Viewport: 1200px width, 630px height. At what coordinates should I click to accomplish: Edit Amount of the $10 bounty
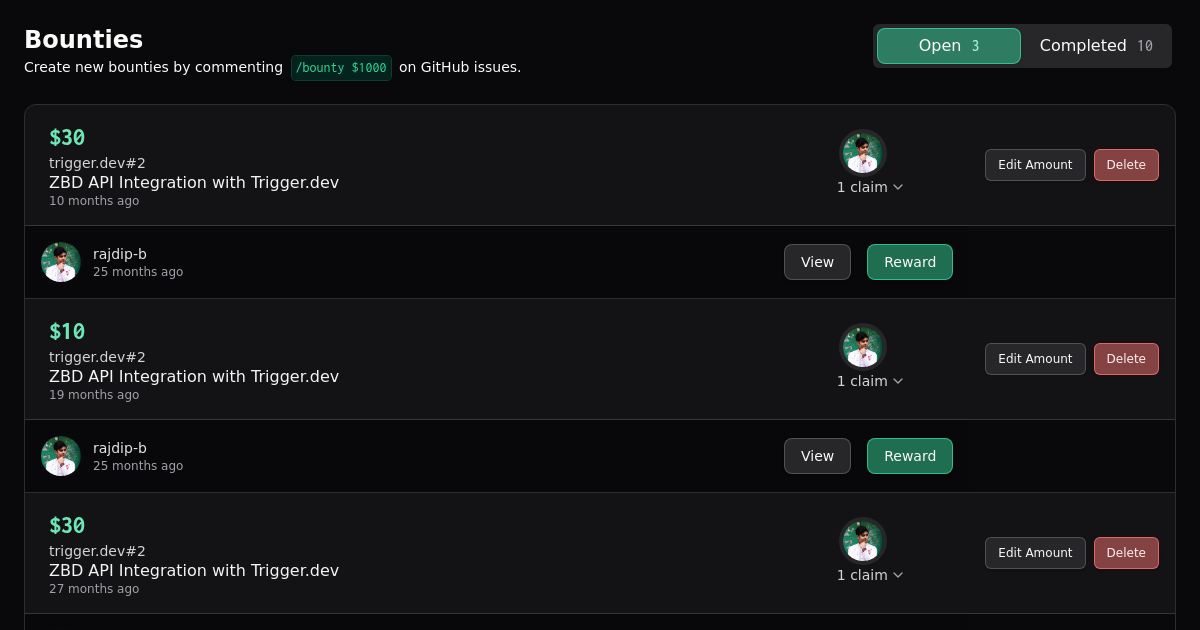(1035, 359)
